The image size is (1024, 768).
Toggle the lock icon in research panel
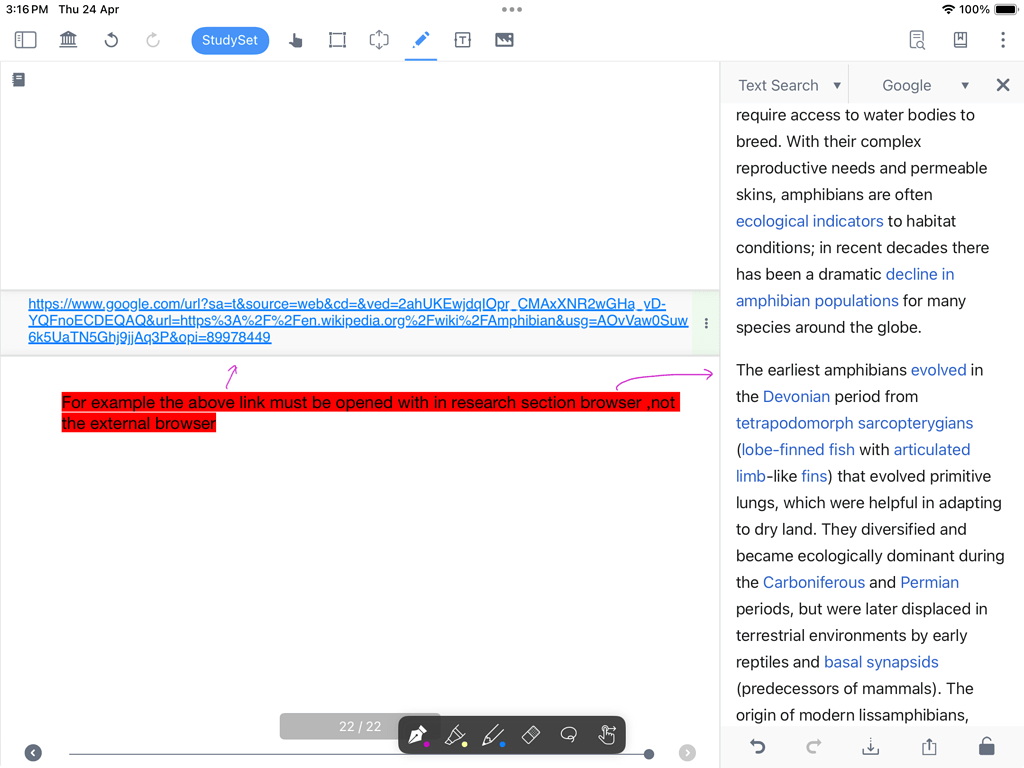coord(986,746)
